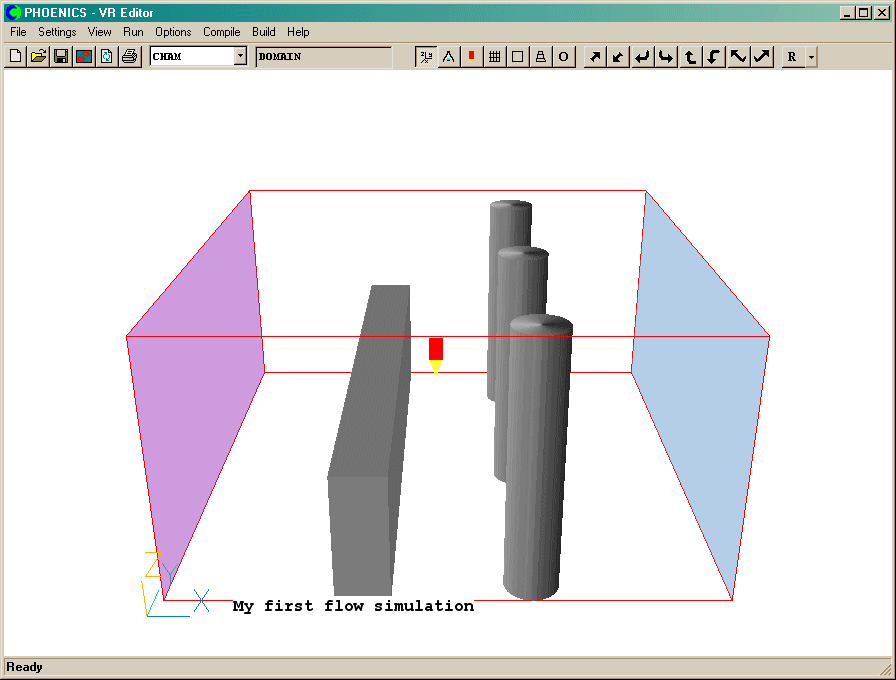The height and width of the screenshot is (680, 896).
Task: Toggle the axes display button
Action: tap(426, 57)
